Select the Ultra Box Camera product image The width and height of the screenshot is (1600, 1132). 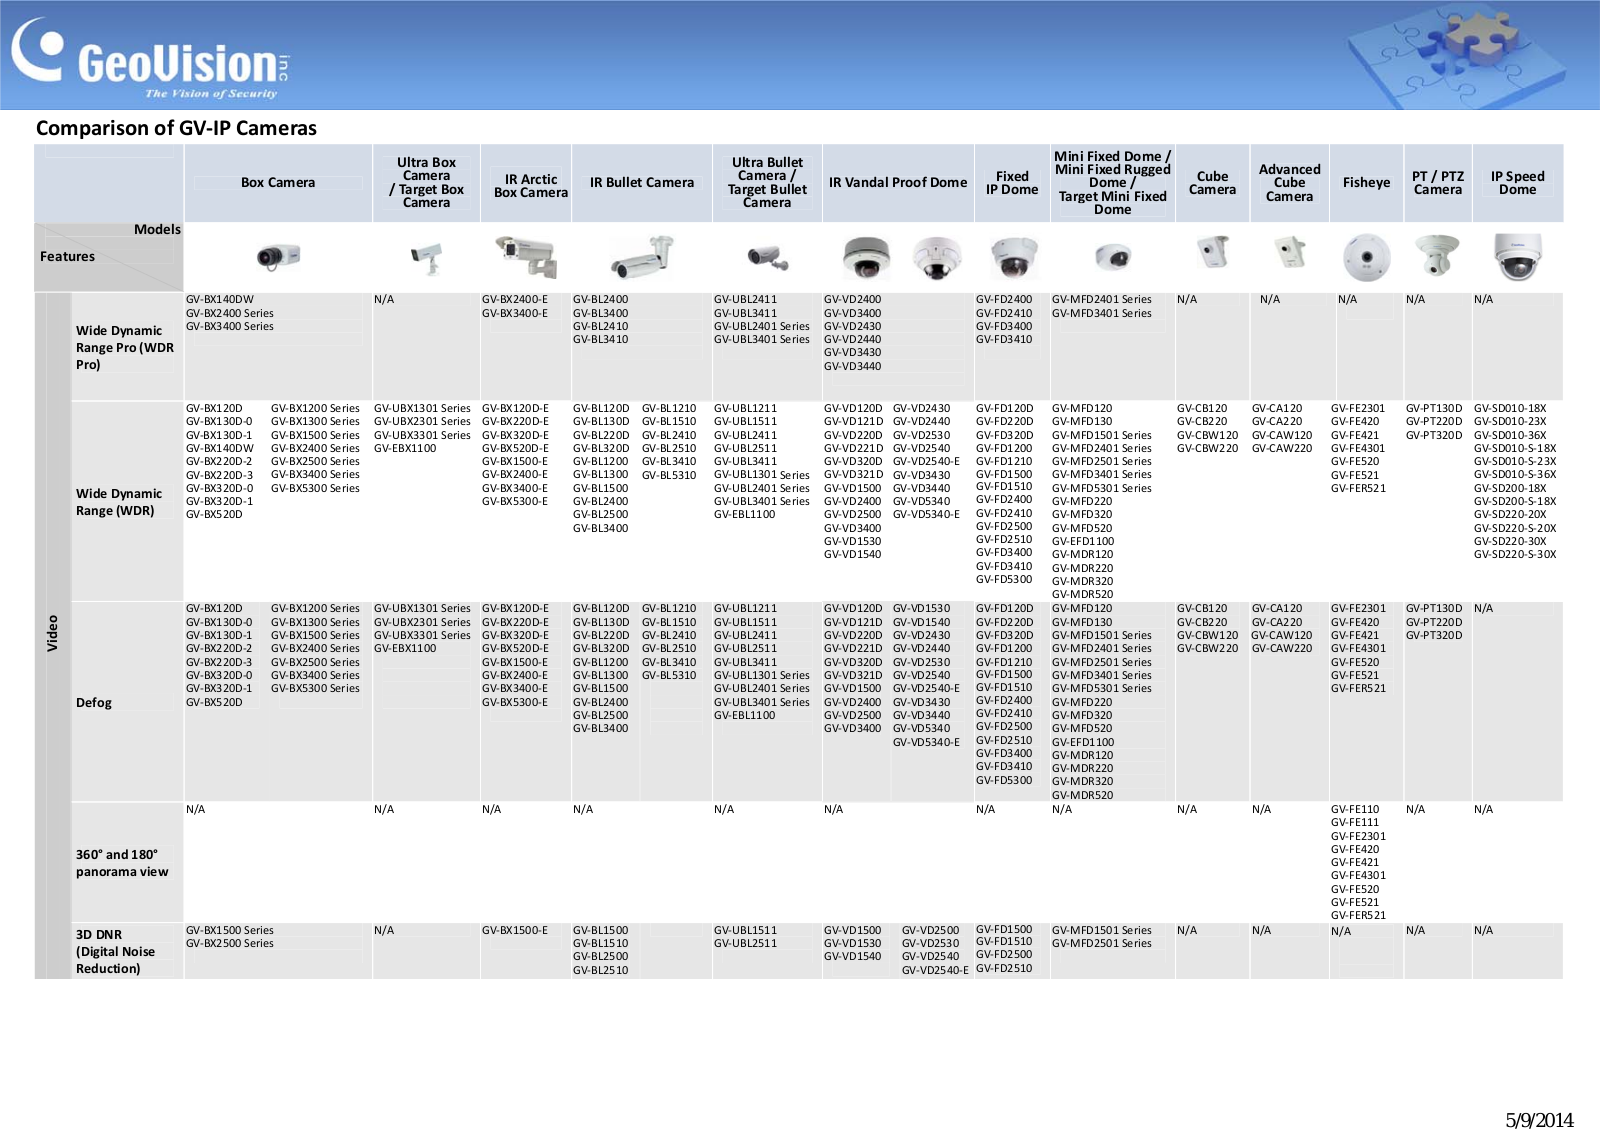[x=426, y=258]
